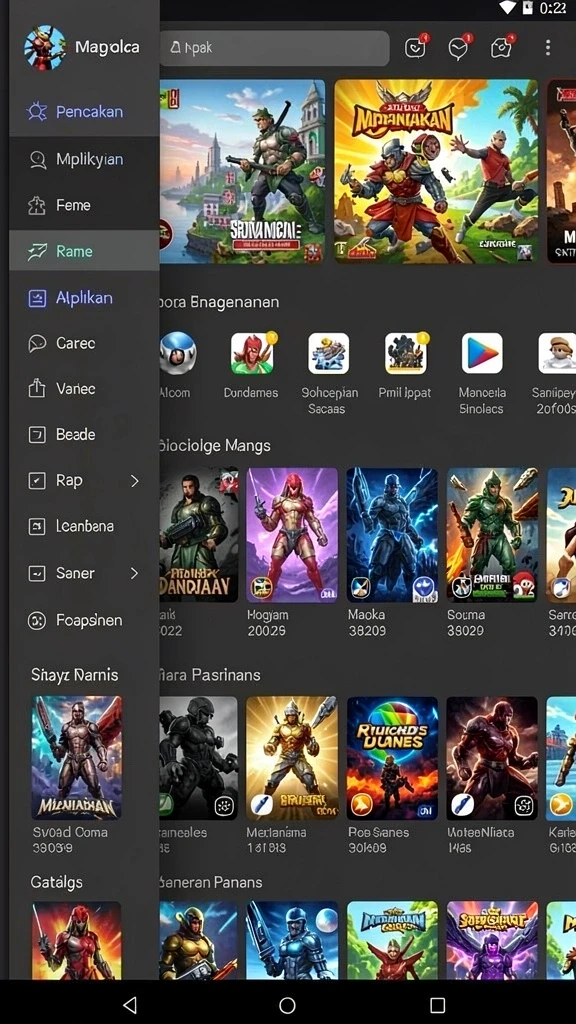
Task: Open the Ros Sanes game card
Action: click(392, 758)
